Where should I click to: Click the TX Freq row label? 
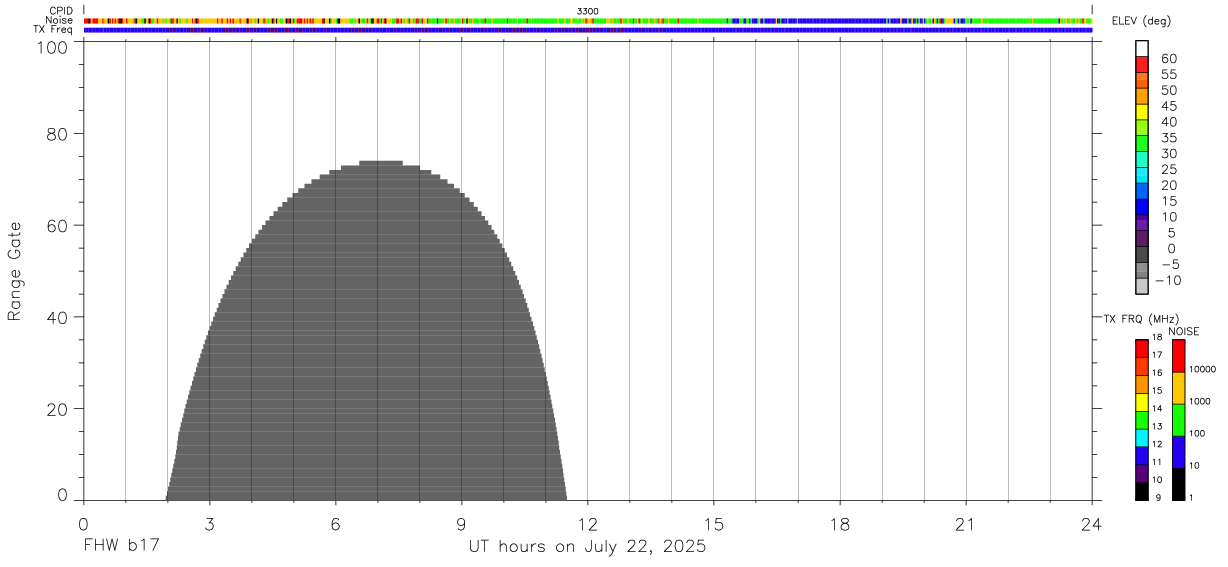(54, 29)
